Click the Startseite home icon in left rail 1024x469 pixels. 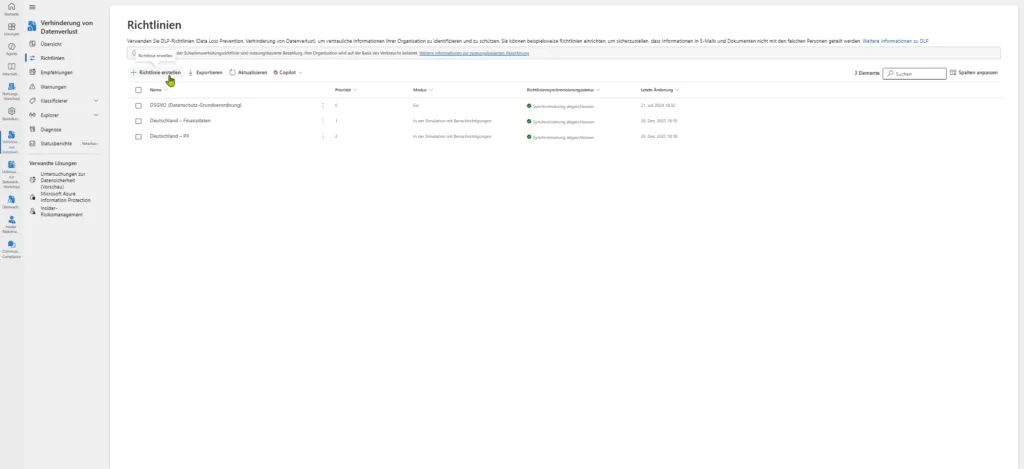(11, 9)
